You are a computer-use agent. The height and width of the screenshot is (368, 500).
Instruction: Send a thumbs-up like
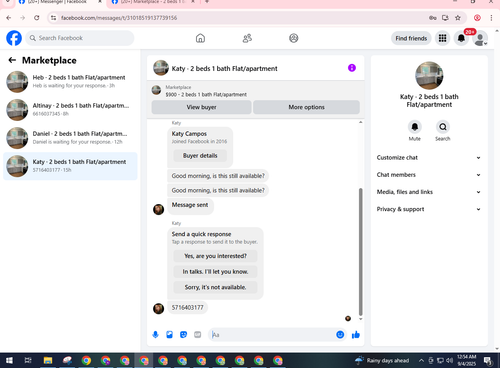[356, 335]
